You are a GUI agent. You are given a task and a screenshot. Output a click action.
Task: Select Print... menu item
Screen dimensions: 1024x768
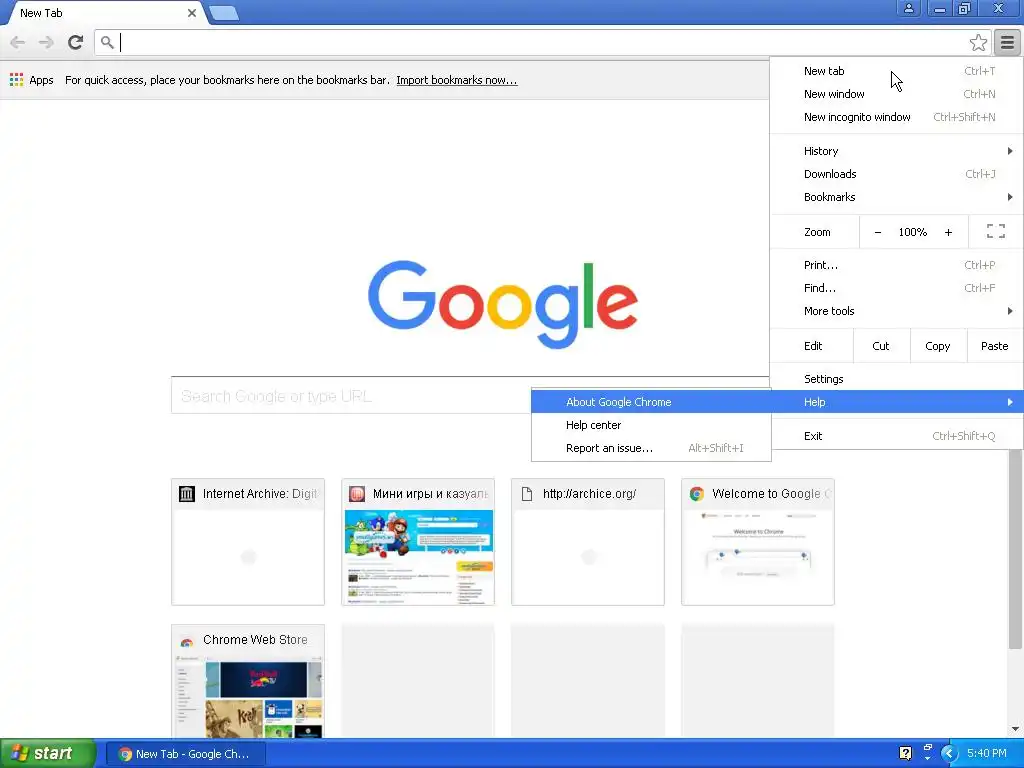tap(897, 264)
